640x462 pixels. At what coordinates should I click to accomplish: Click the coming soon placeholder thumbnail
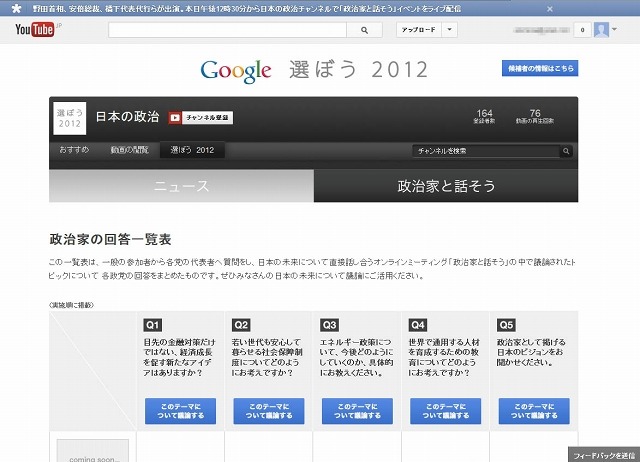(x=93, y=451)
